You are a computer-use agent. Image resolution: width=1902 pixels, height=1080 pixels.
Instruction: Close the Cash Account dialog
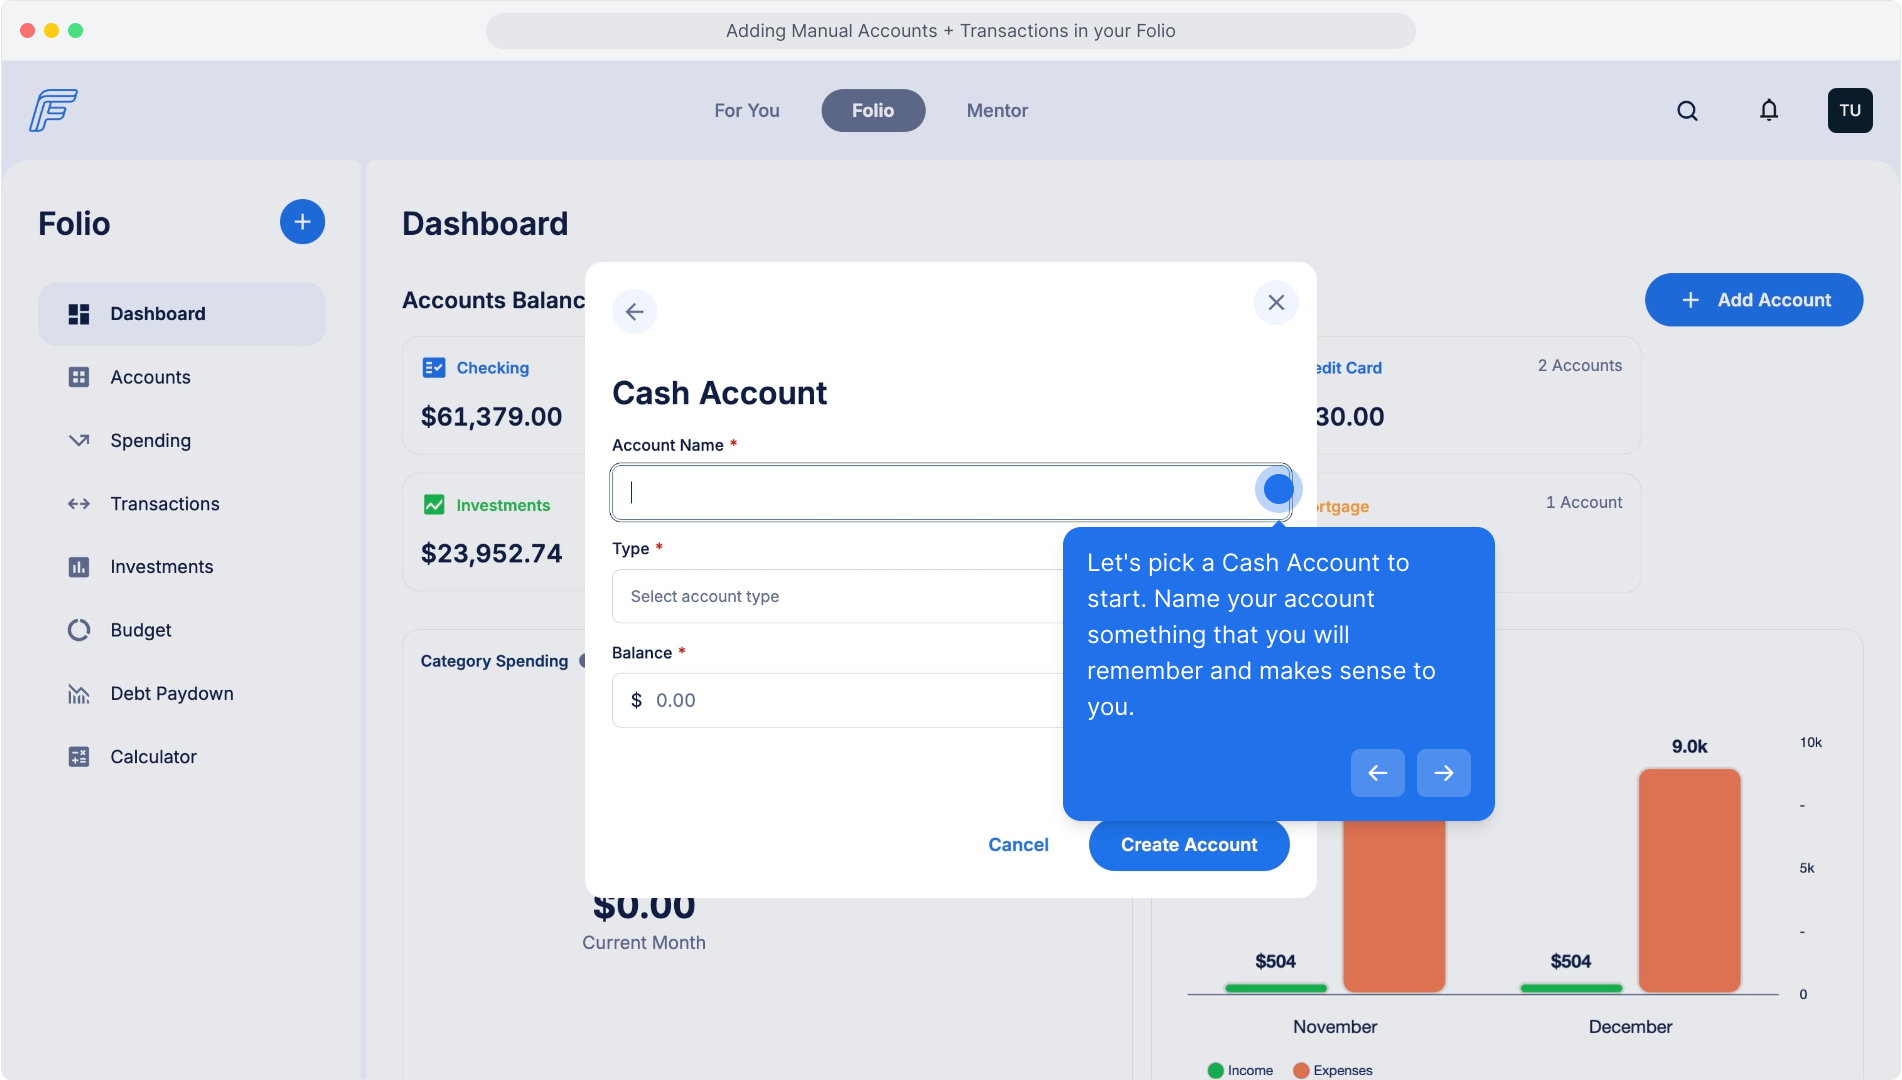pyautogui.click(x=1276, y=302)
